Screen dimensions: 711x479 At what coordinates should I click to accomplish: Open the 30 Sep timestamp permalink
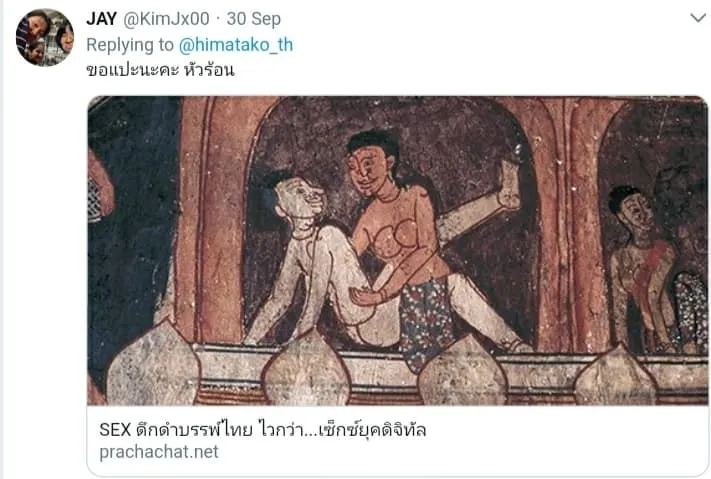pyautogui.click(x=254, y=19)
